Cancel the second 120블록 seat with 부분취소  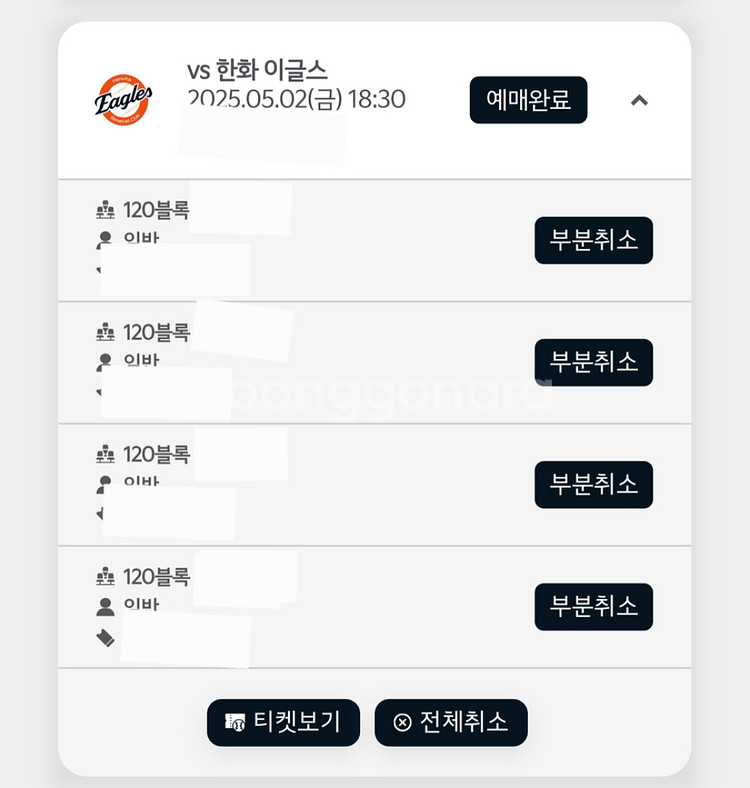tap(594, 362)
